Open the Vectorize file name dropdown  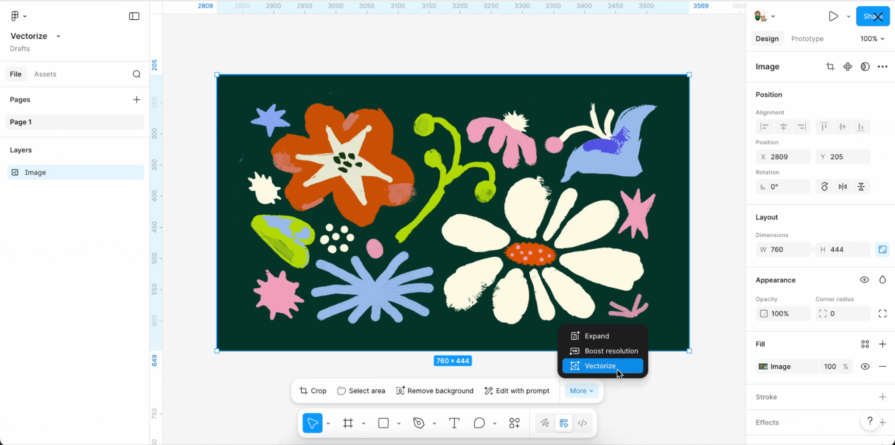click(x=58, y=36)
